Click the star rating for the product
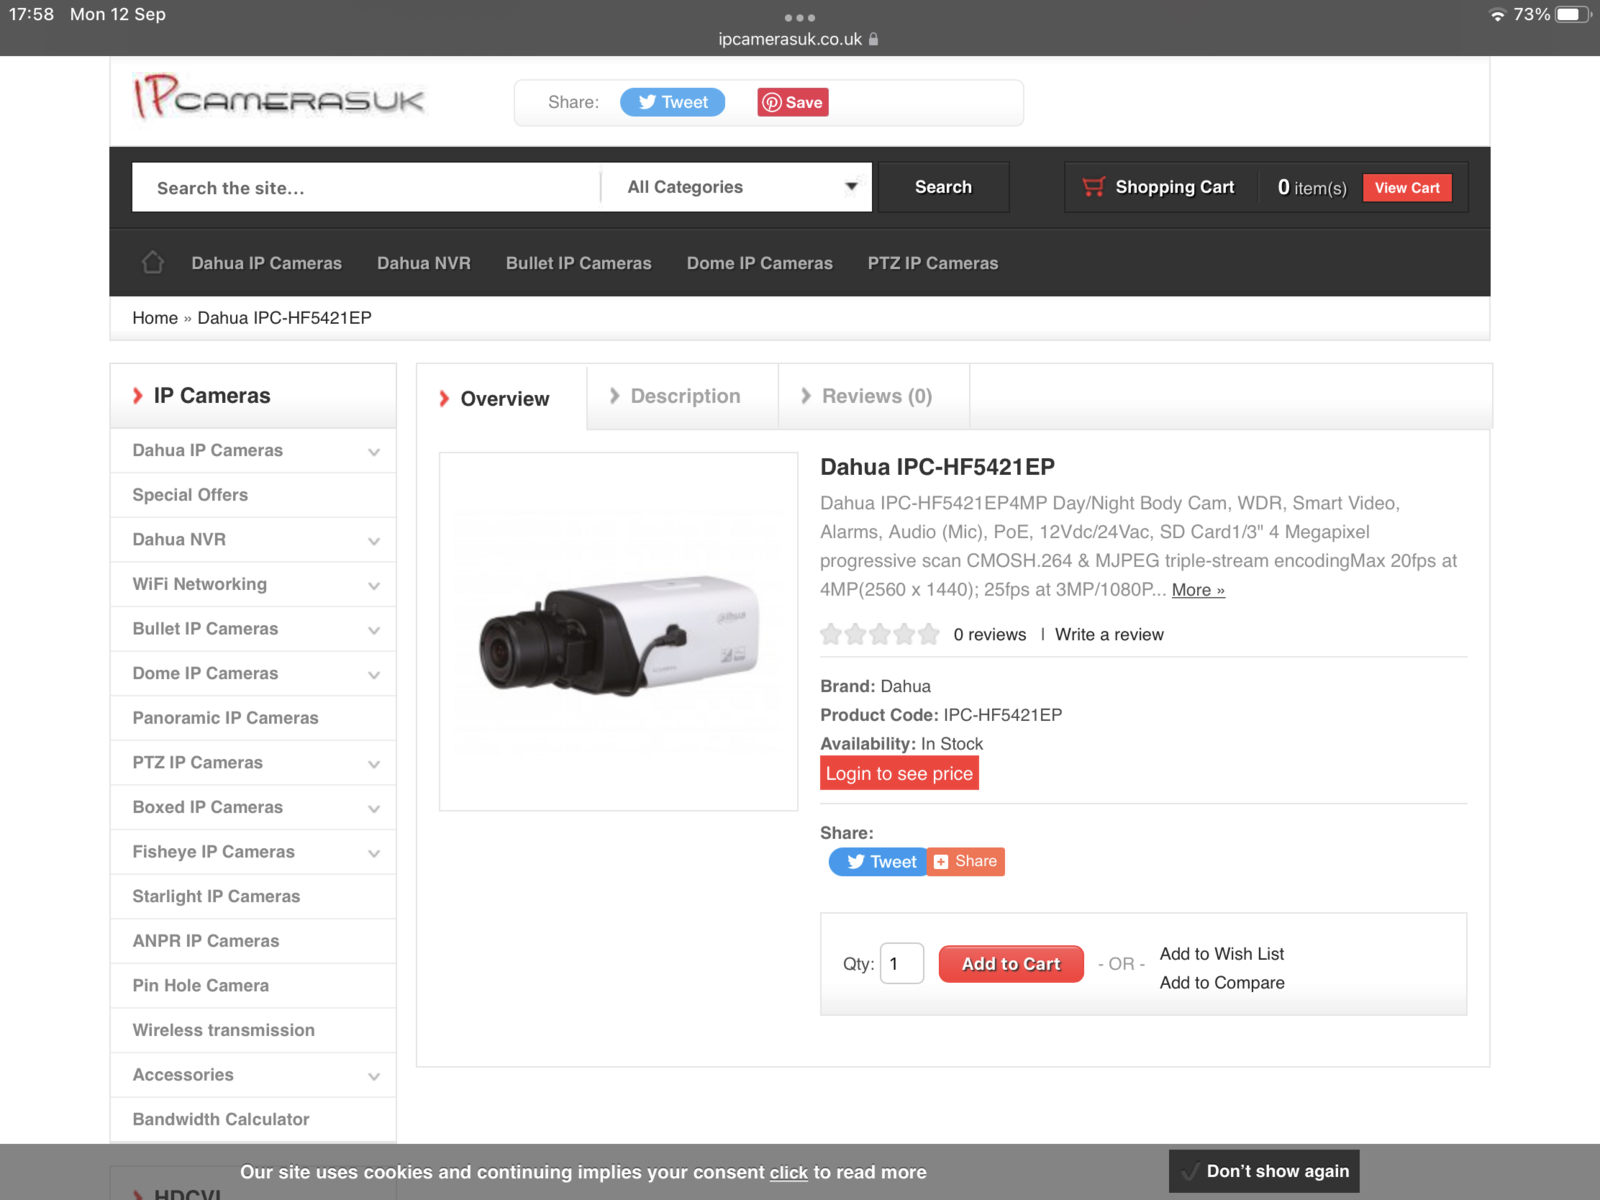The width and height of the screenshot is (1600, 1200). (x=879, y=634)
